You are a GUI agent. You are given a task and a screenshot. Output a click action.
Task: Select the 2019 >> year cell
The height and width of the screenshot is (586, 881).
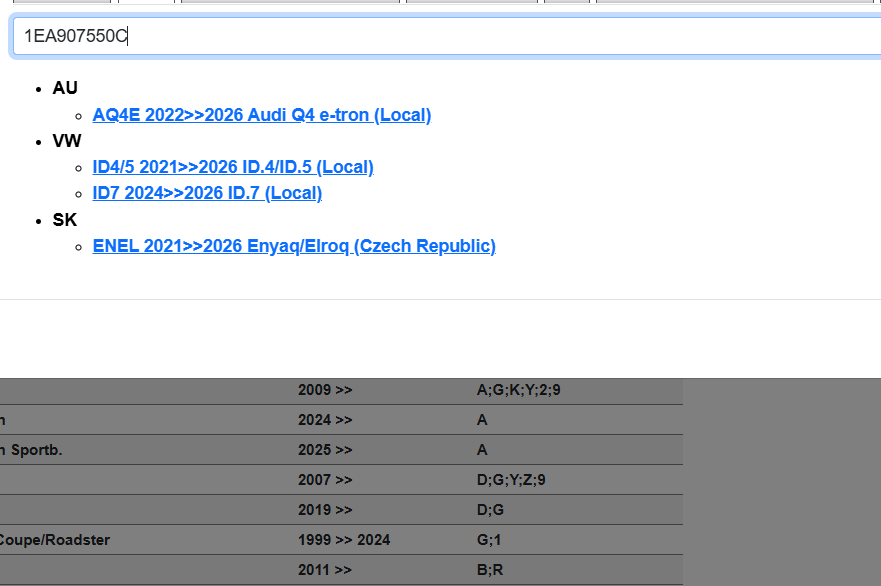pos(325,510)
